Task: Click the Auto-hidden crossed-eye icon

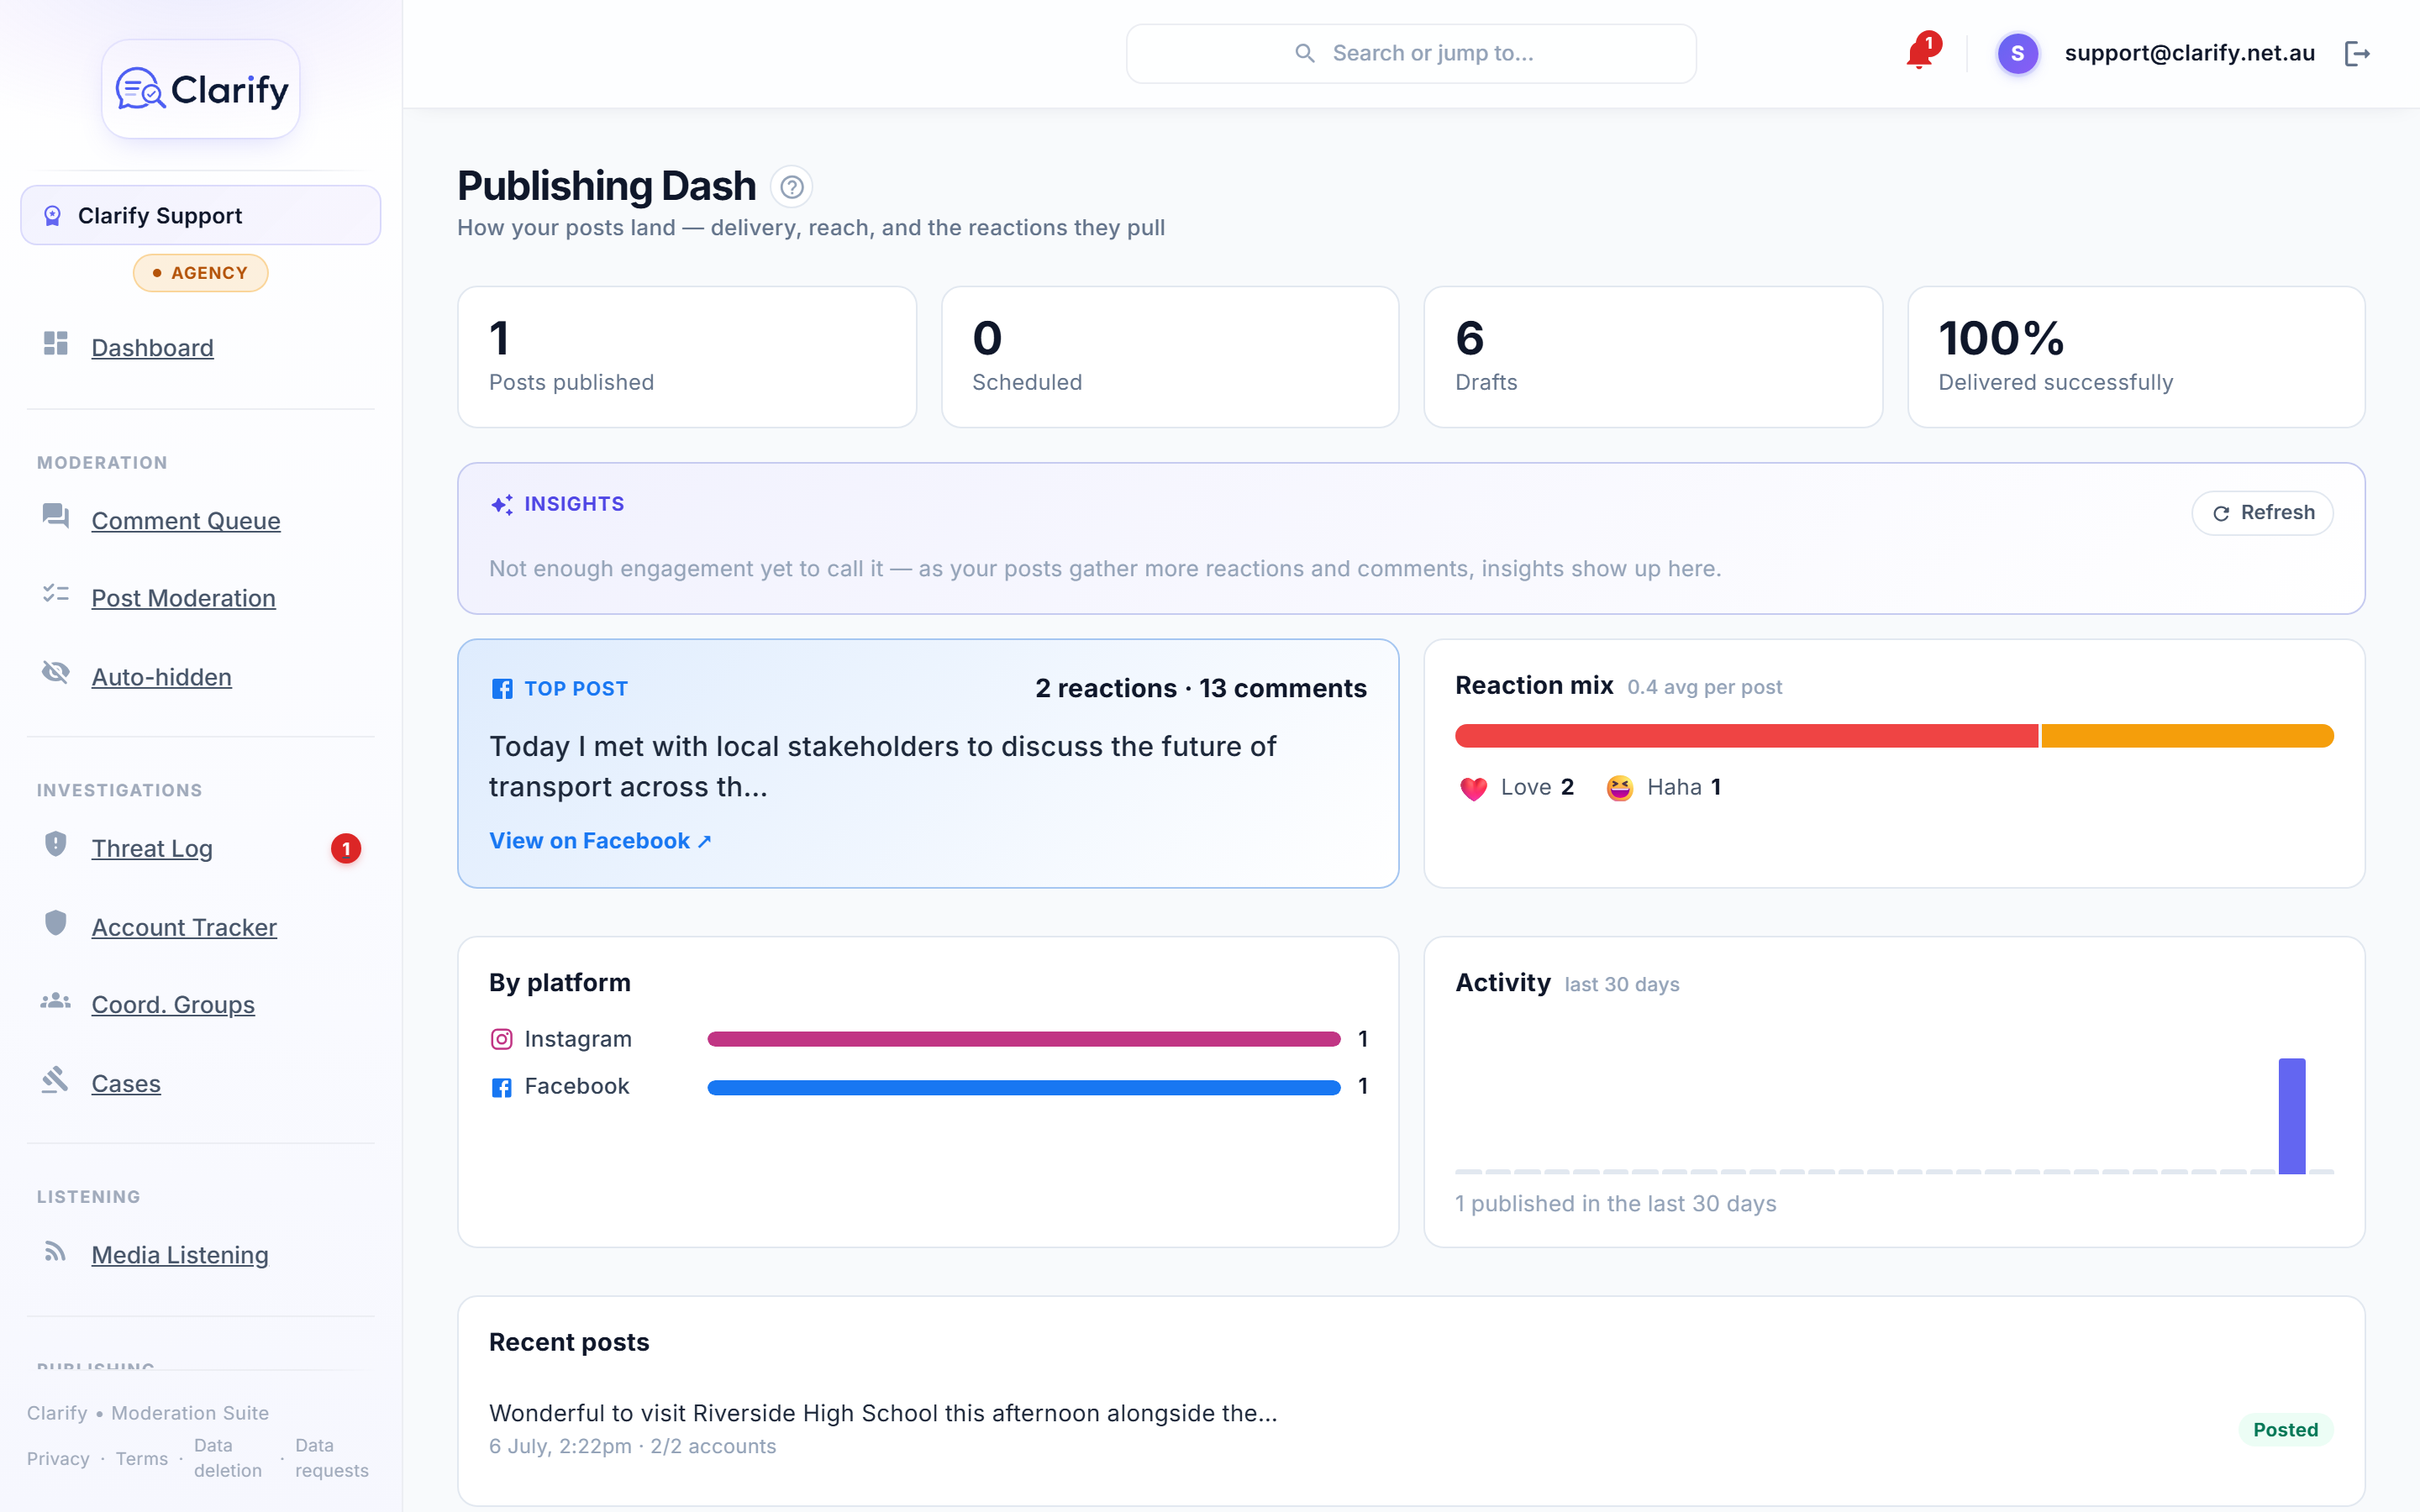Action: coord(56,672)
